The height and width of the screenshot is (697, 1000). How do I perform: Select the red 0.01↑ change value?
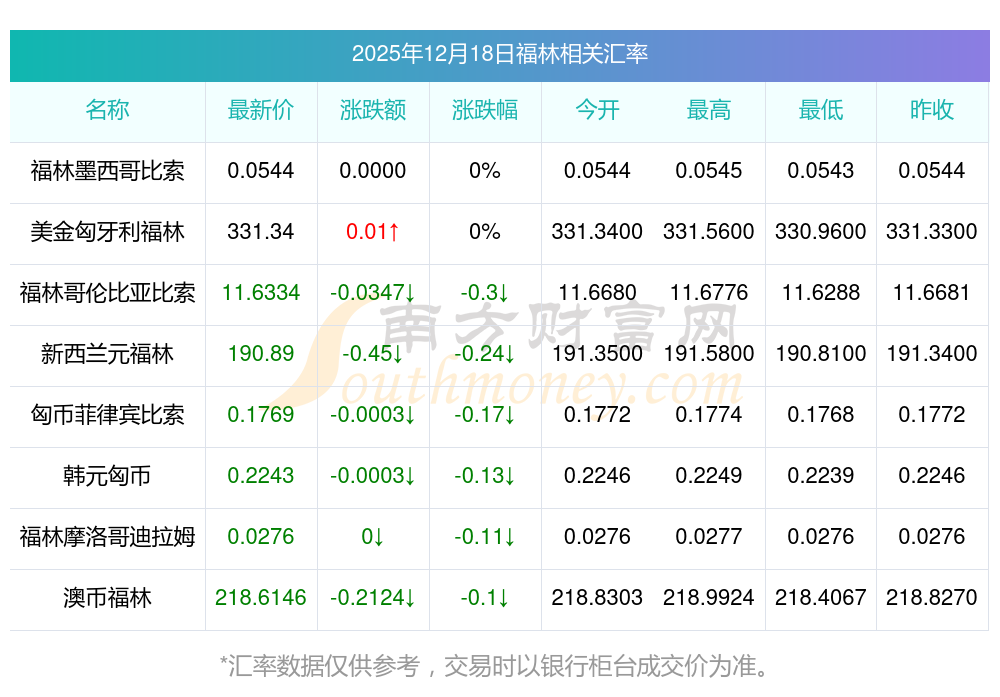(x=373, y=232)
